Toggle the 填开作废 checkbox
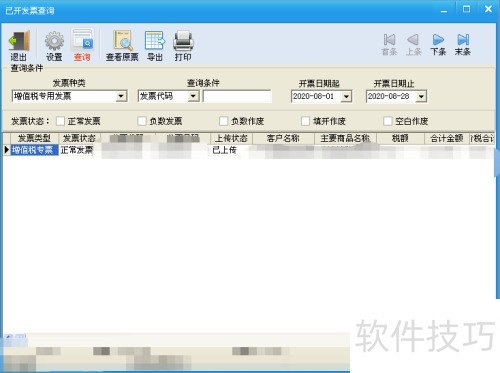 305,121
